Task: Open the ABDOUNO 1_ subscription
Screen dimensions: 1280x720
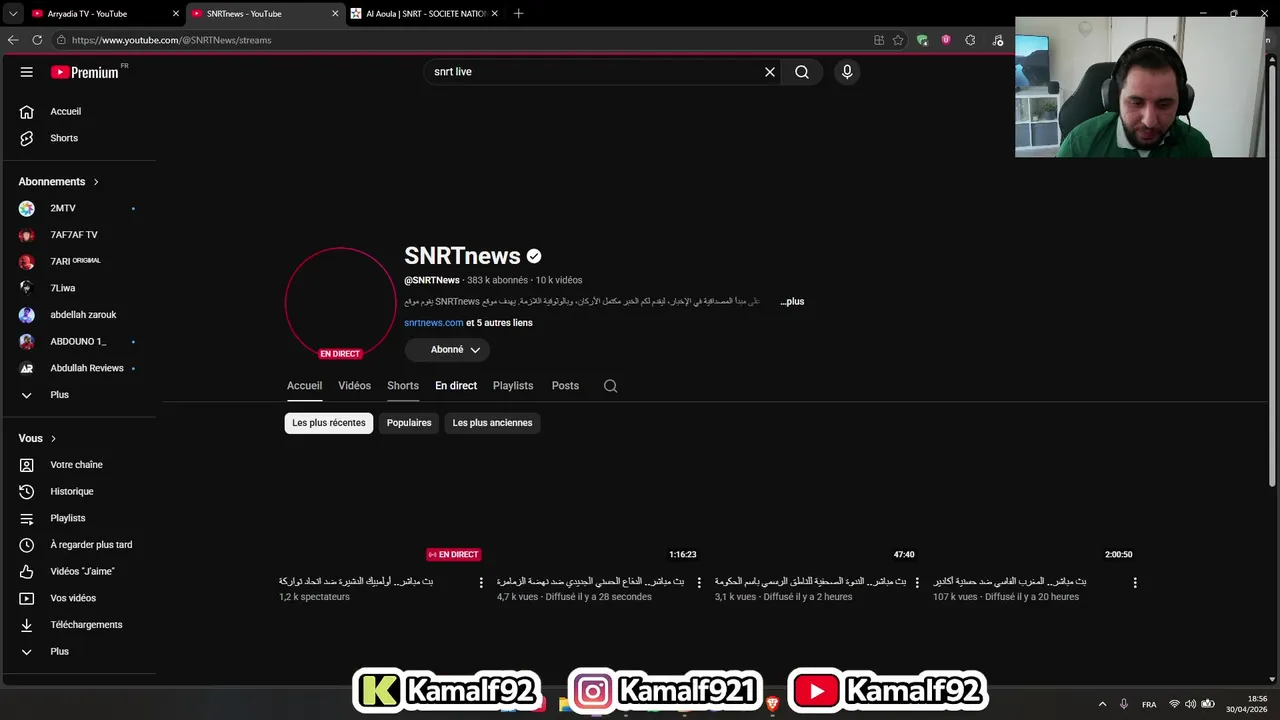Action: tap(80, 341)
